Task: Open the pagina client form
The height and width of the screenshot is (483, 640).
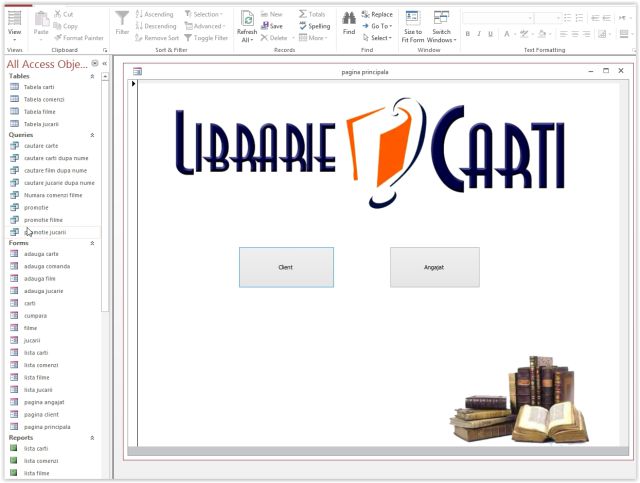Action: pos(41,415)
